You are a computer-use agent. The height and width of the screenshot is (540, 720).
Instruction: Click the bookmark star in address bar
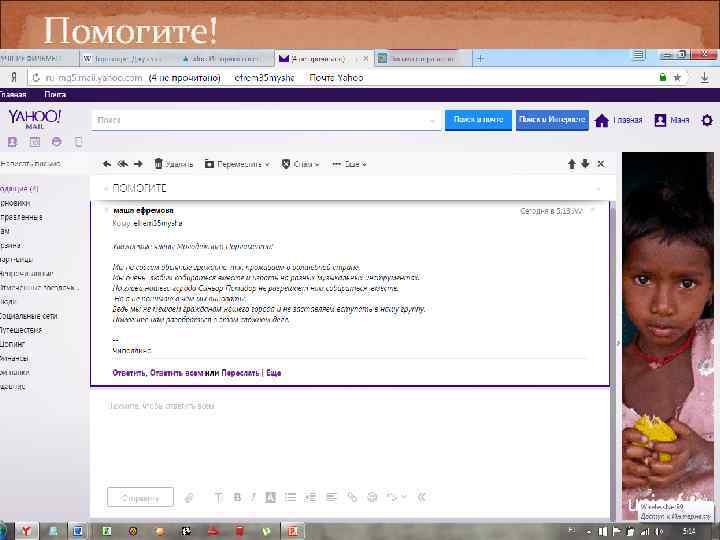(x=677, y=78)
